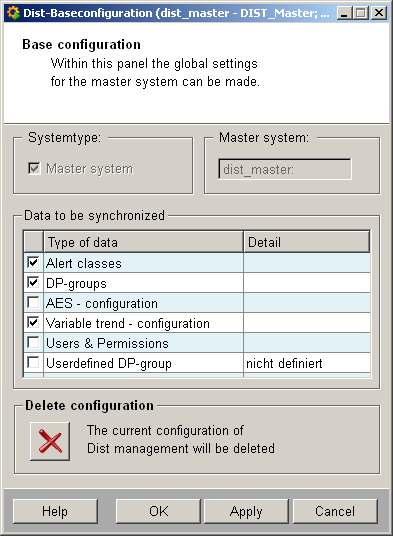
Task: Select the nicht definiert detail cell
Action: [307, 363]
